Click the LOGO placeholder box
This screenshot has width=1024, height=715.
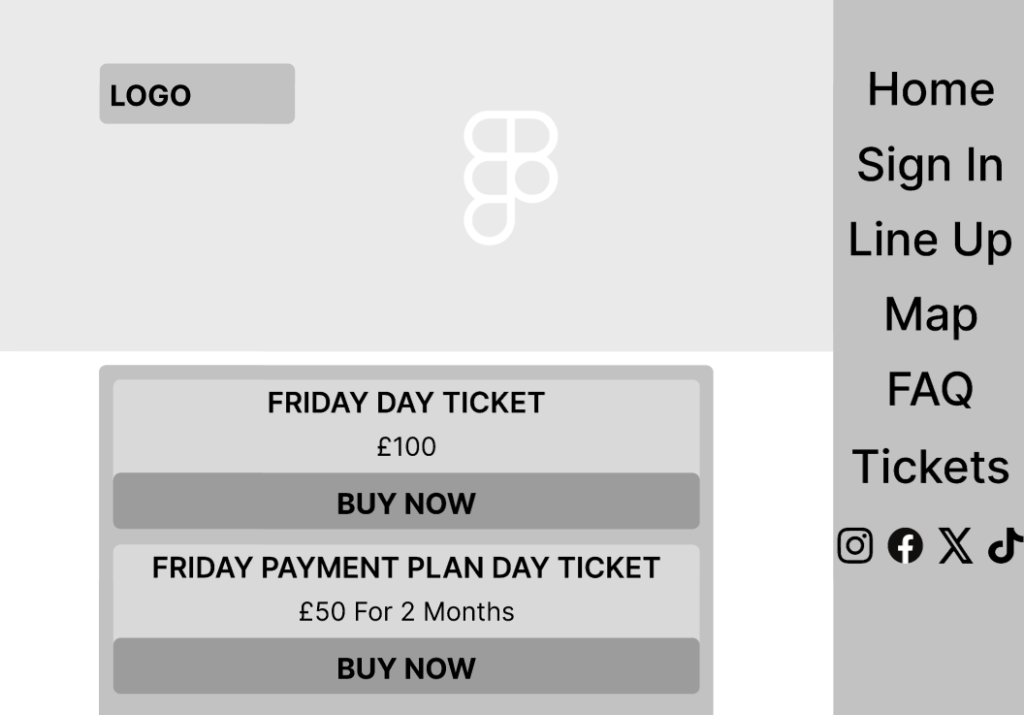click(197, 94)
